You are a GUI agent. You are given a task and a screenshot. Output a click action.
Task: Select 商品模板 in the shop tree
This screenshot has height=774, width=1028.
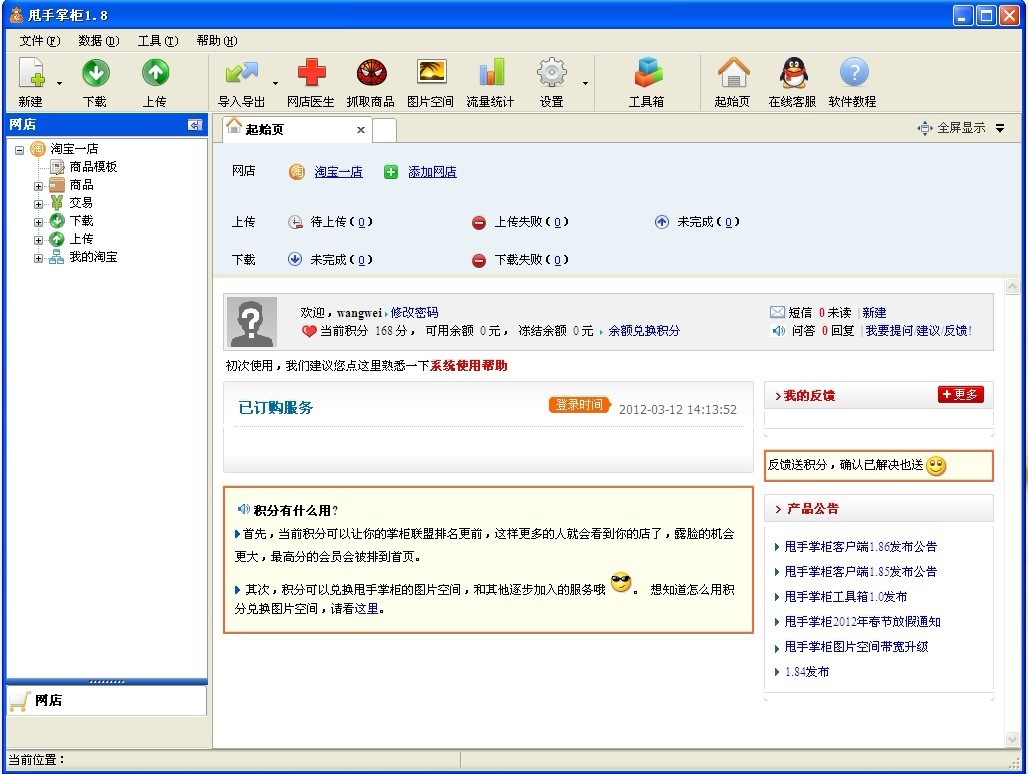[93, 167]
